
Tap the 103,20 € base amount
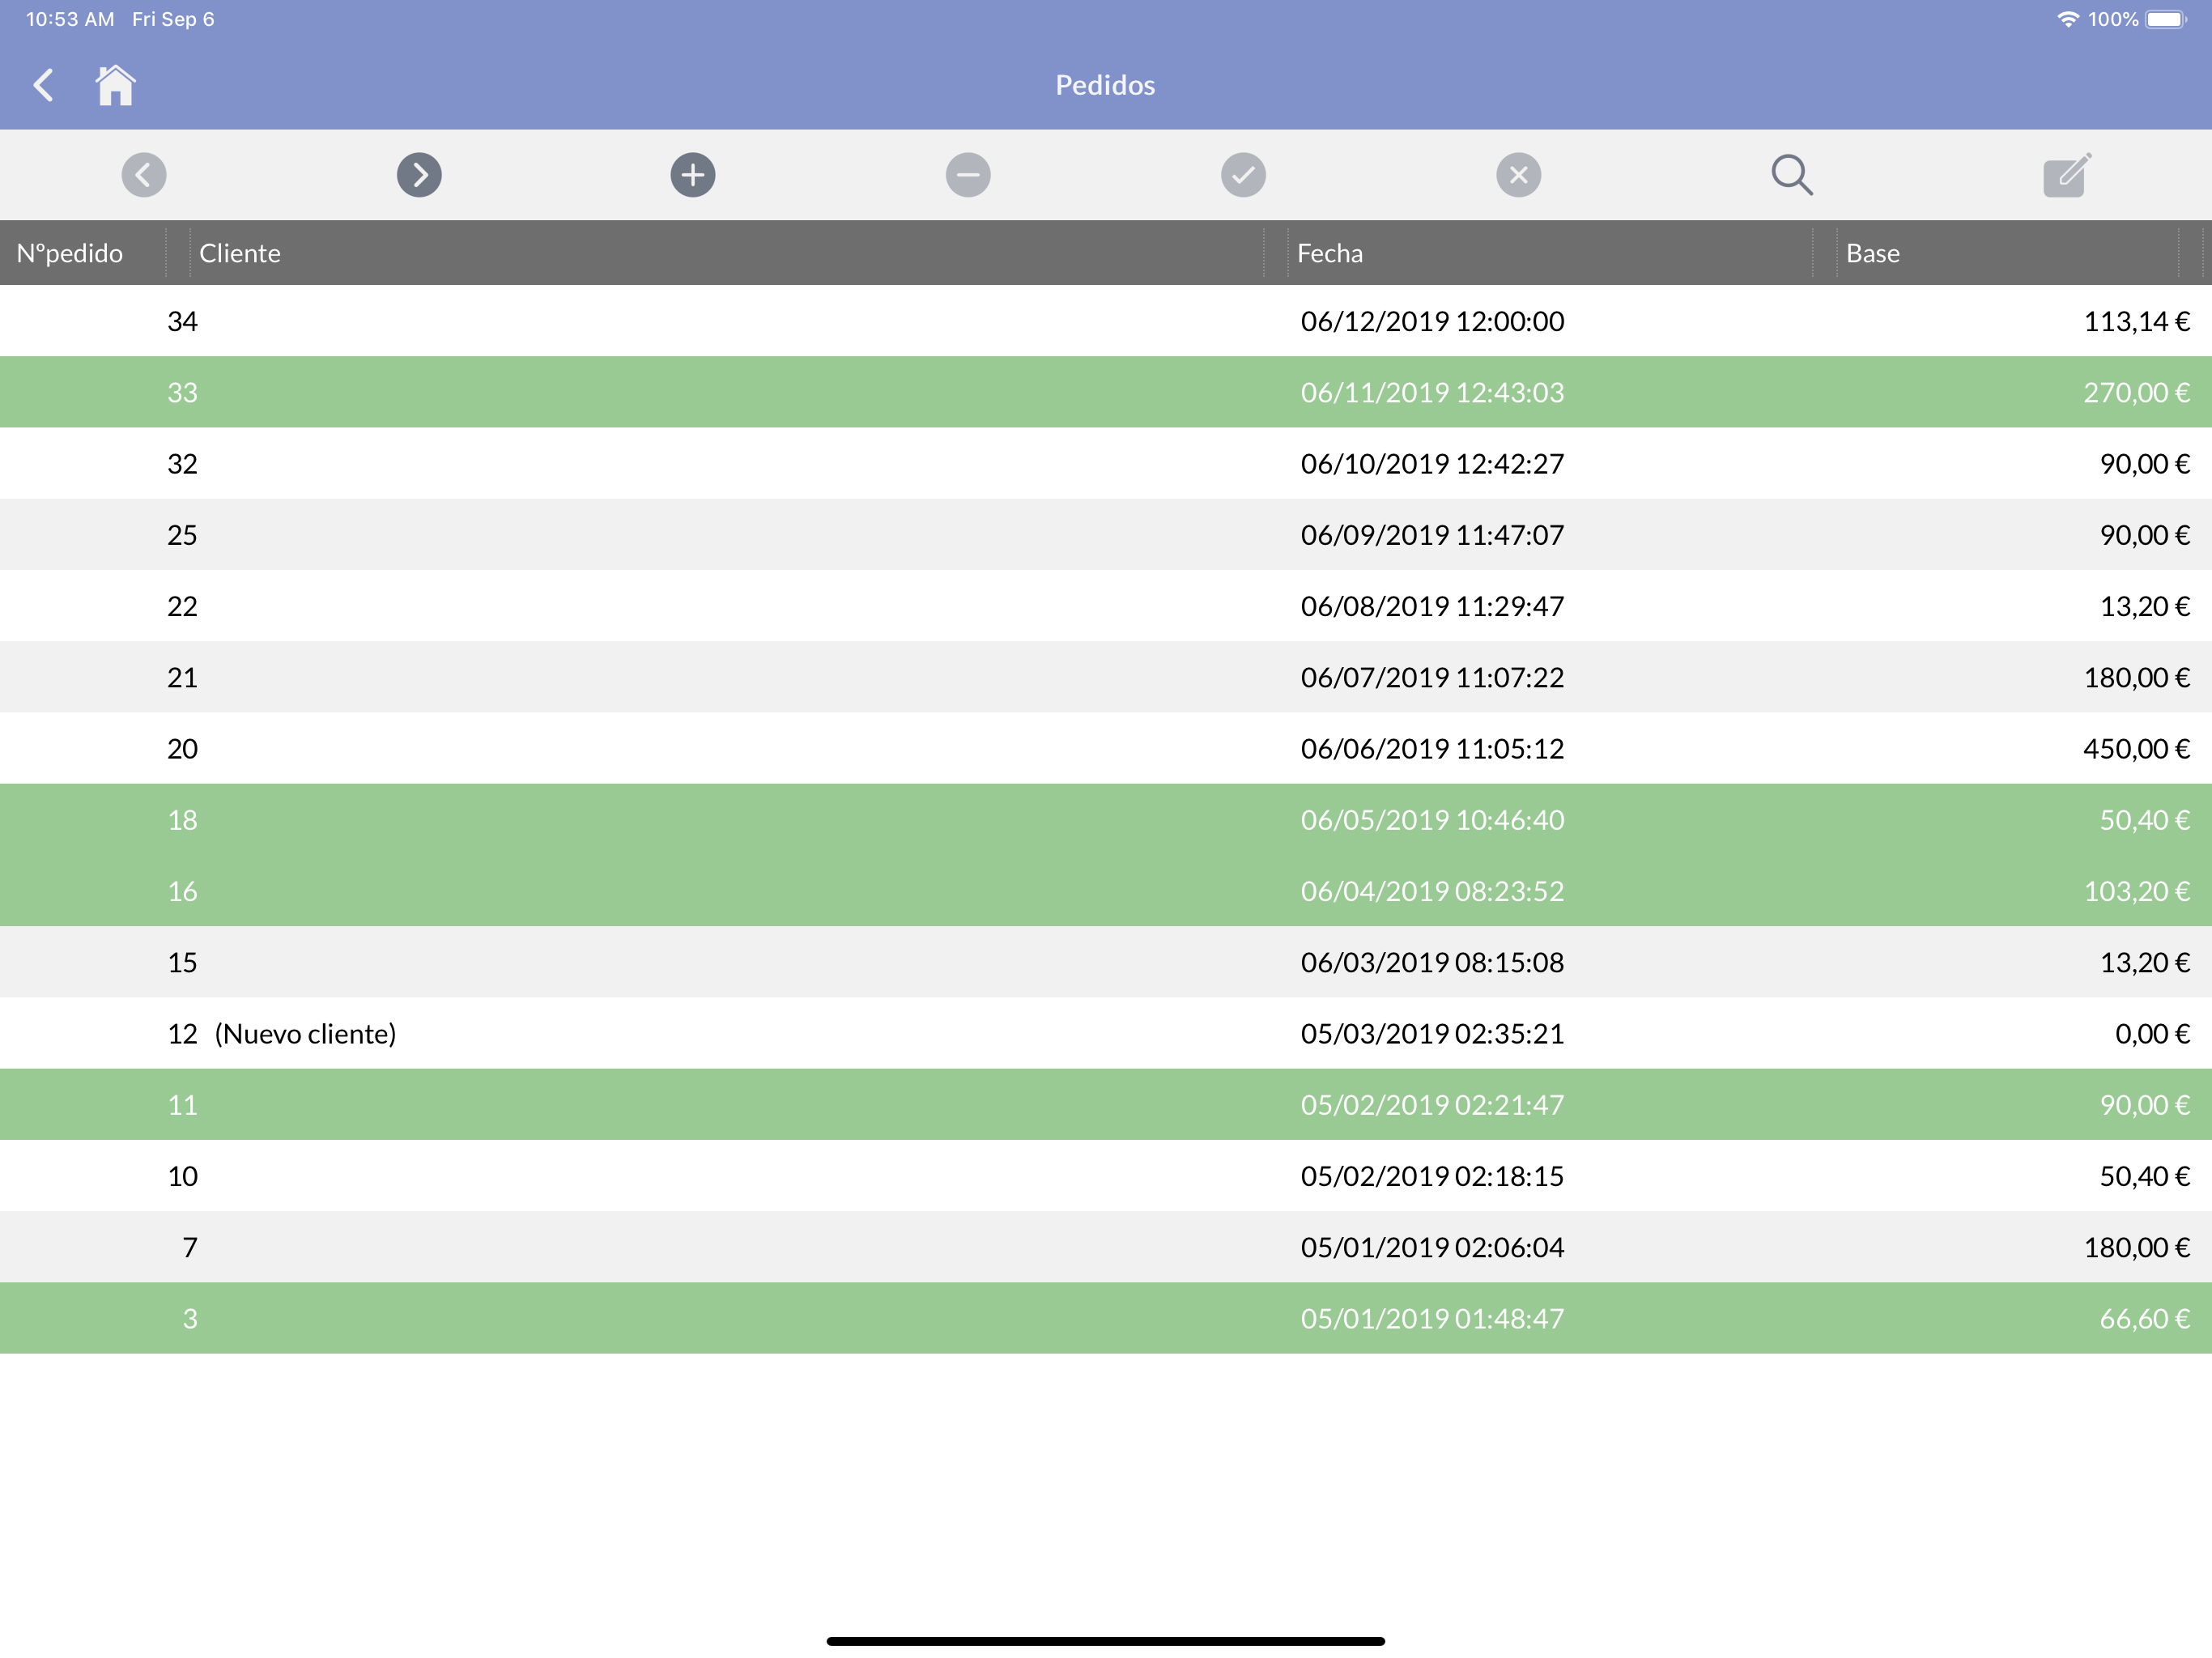(2137, 891)
